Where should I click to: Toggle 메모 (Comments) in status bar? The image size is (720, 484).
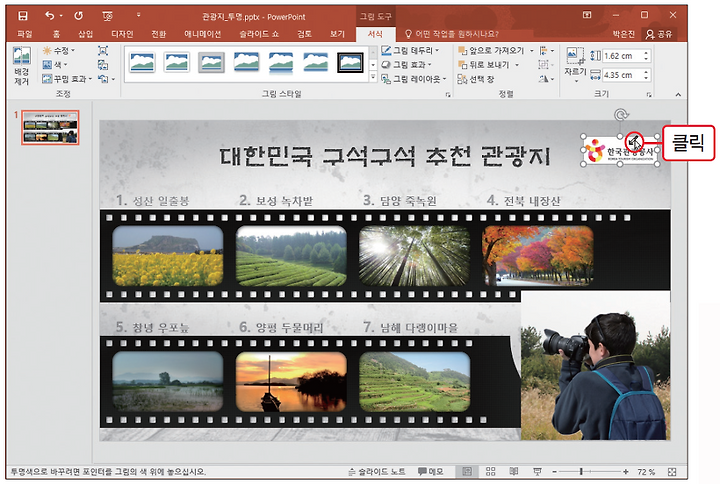430,472
